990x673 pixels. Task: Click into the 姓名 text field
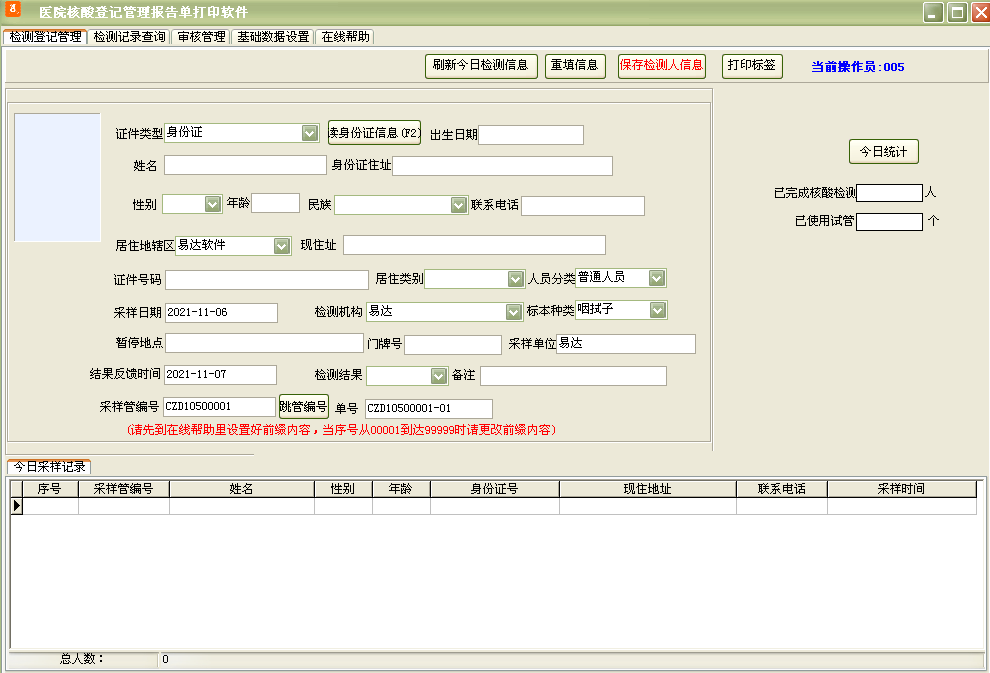click(246, 165)
